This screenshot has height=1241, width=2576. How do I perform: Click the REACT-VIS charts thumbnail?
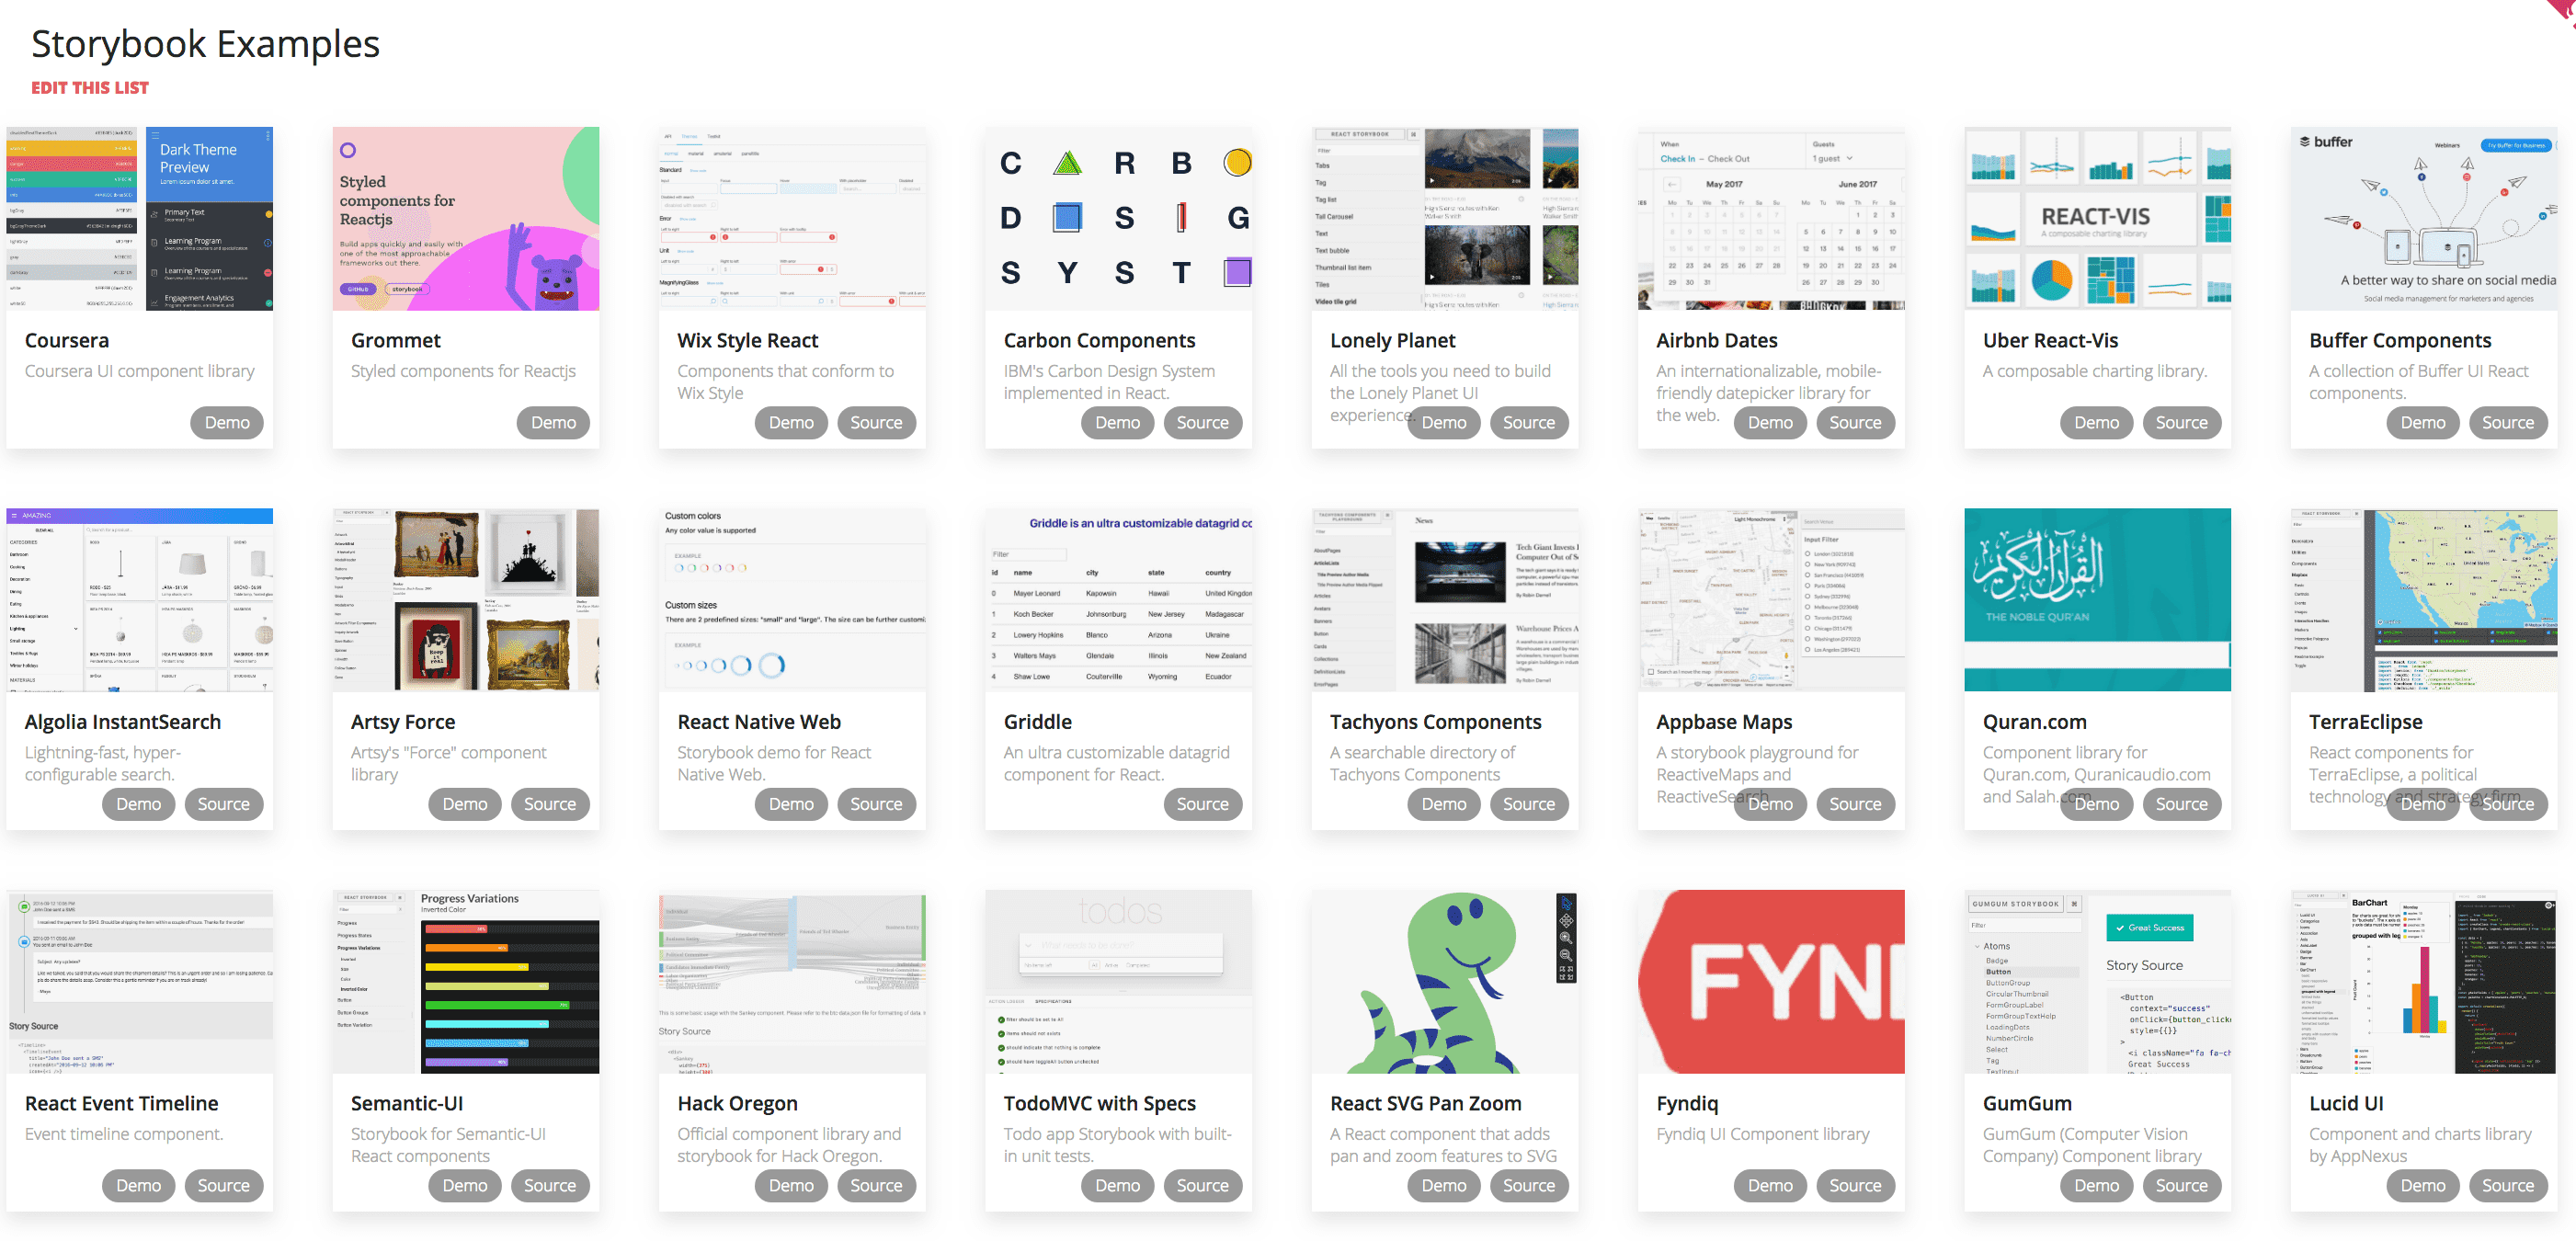(x=2098, y=218)
